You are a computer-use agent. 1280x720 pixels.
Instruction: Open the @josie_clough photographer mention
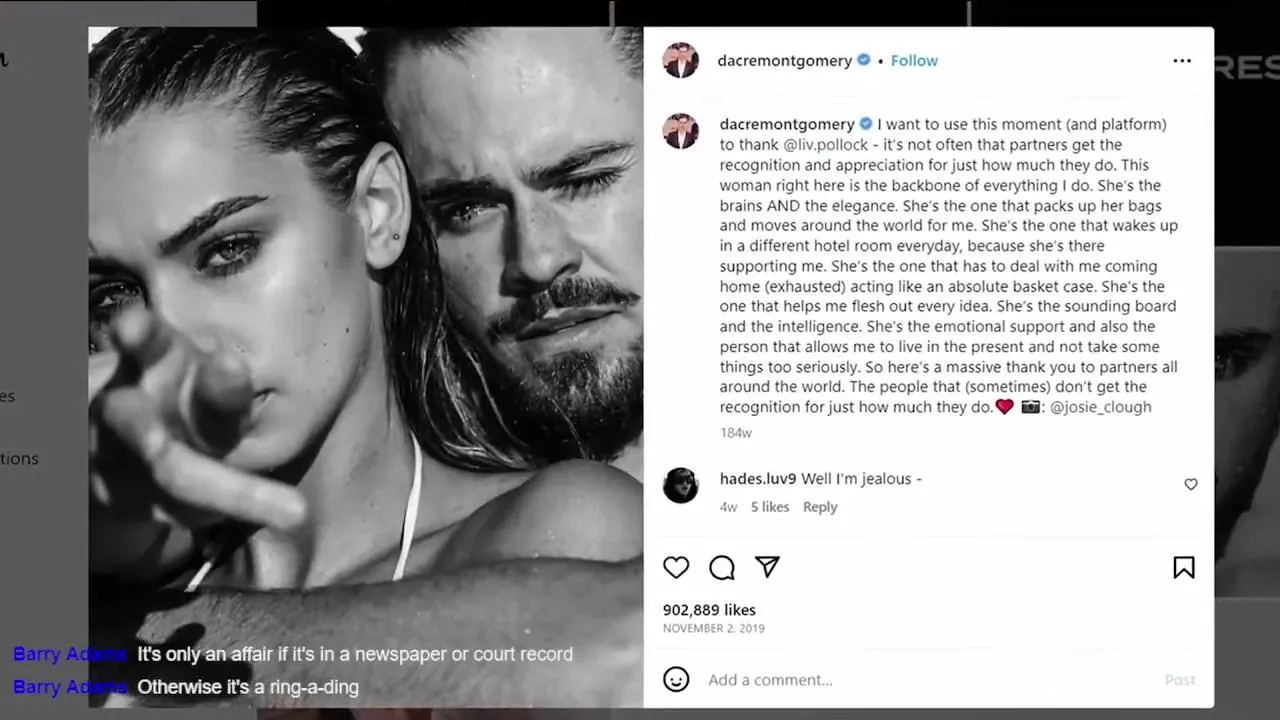(x=1100, y=407)
